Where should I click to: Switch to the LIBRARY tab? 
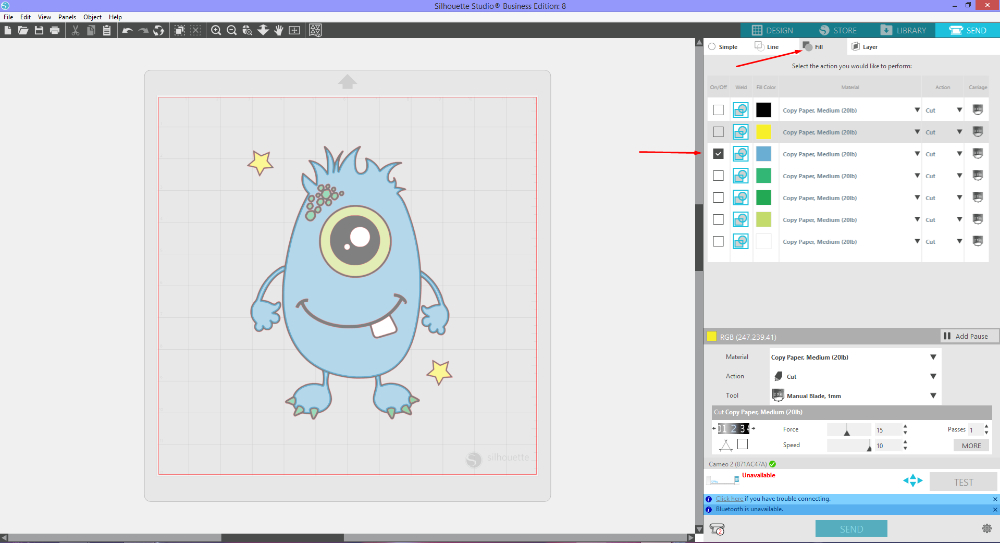tap(903, 30)
